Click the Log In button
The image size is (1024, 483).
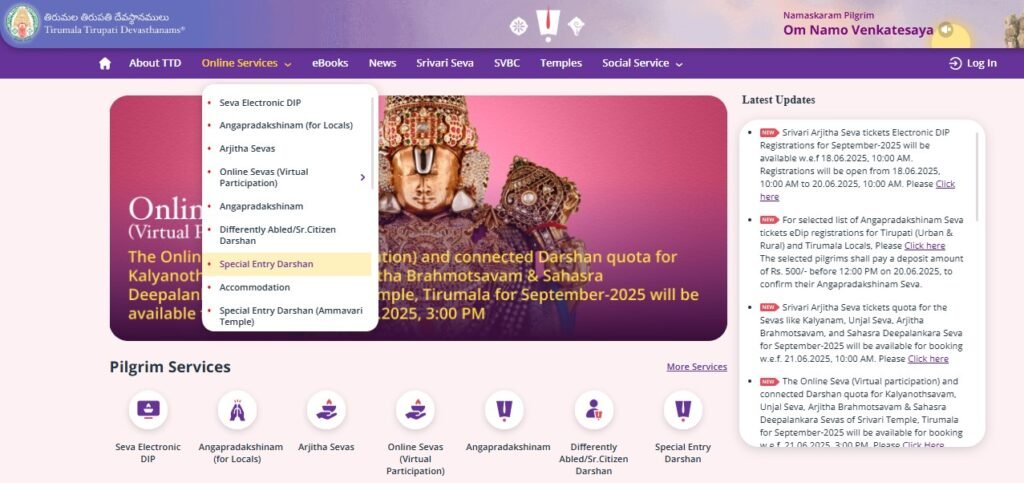point(972,63)
